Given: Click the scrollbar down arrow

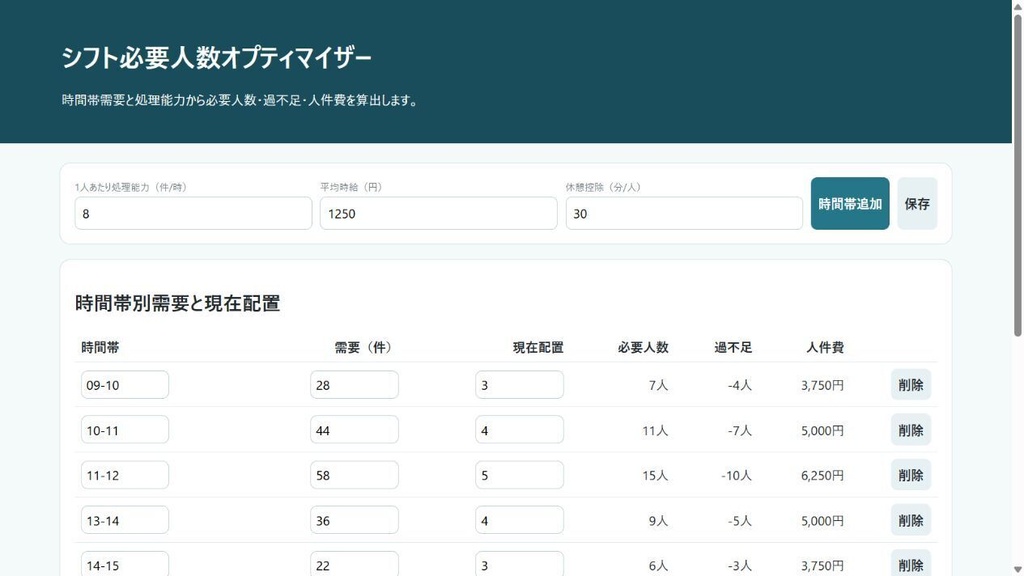Looking at the screenshot, I should pyautogui.click(x=1017, y=570).
